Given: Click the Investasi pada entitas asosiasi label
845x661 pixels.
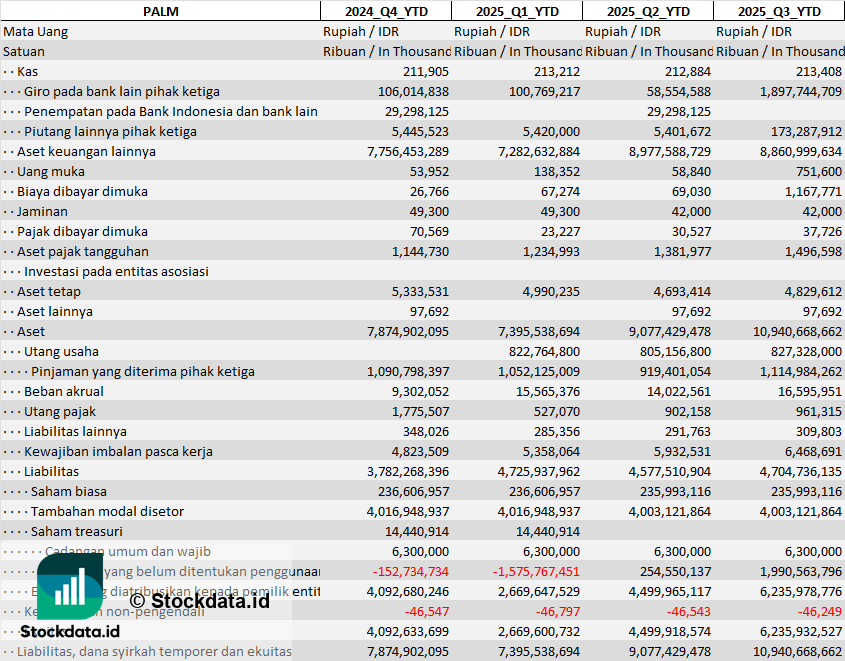Looking at the screenshot, I should tap(116, 271).
